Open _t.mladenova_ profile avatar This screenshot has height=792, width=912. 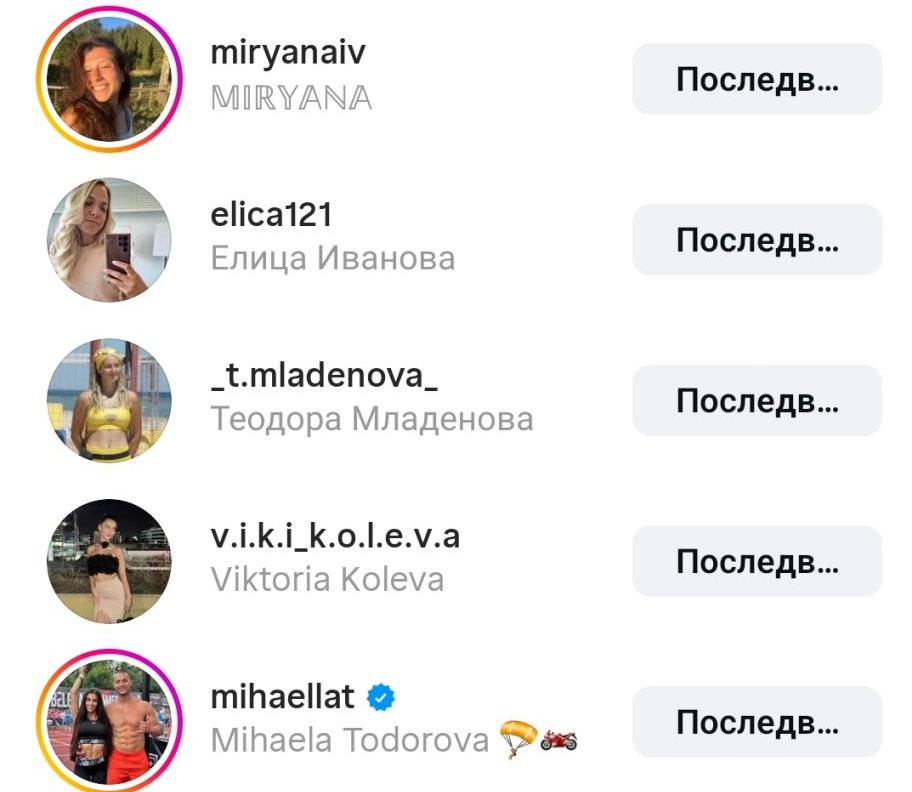point(109,401)
